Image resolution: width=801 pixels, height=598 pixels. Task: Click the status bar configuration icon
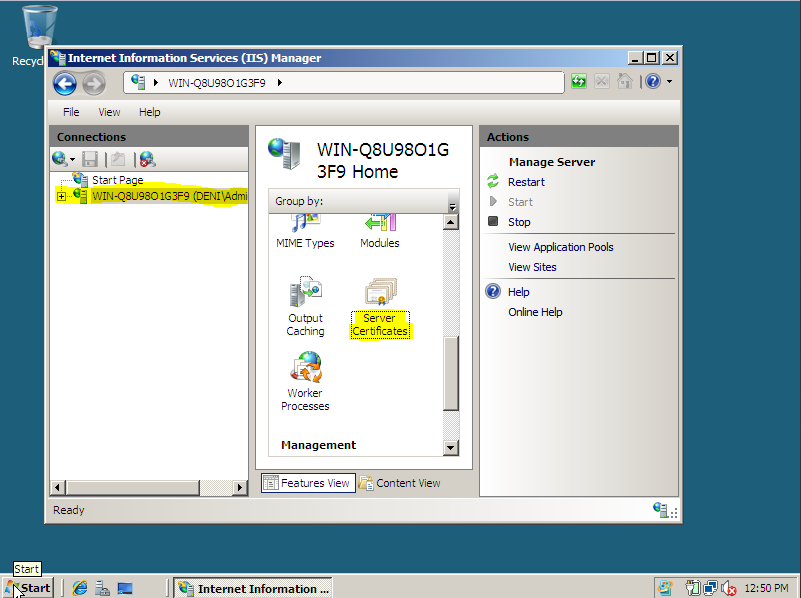click(x=661, y=510)
